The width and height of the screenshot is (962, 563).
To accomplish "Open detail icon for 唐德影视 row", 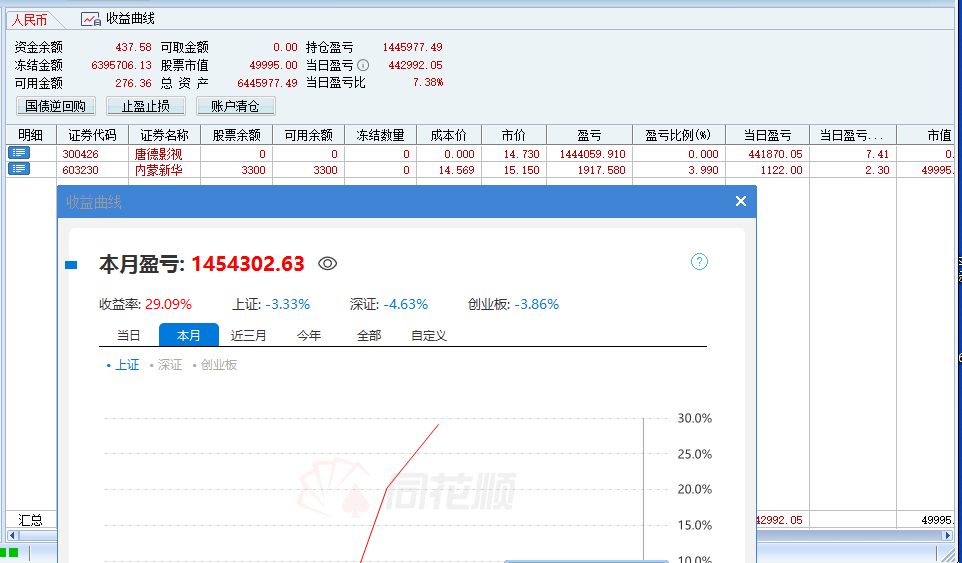I will [x=19, y=153].
